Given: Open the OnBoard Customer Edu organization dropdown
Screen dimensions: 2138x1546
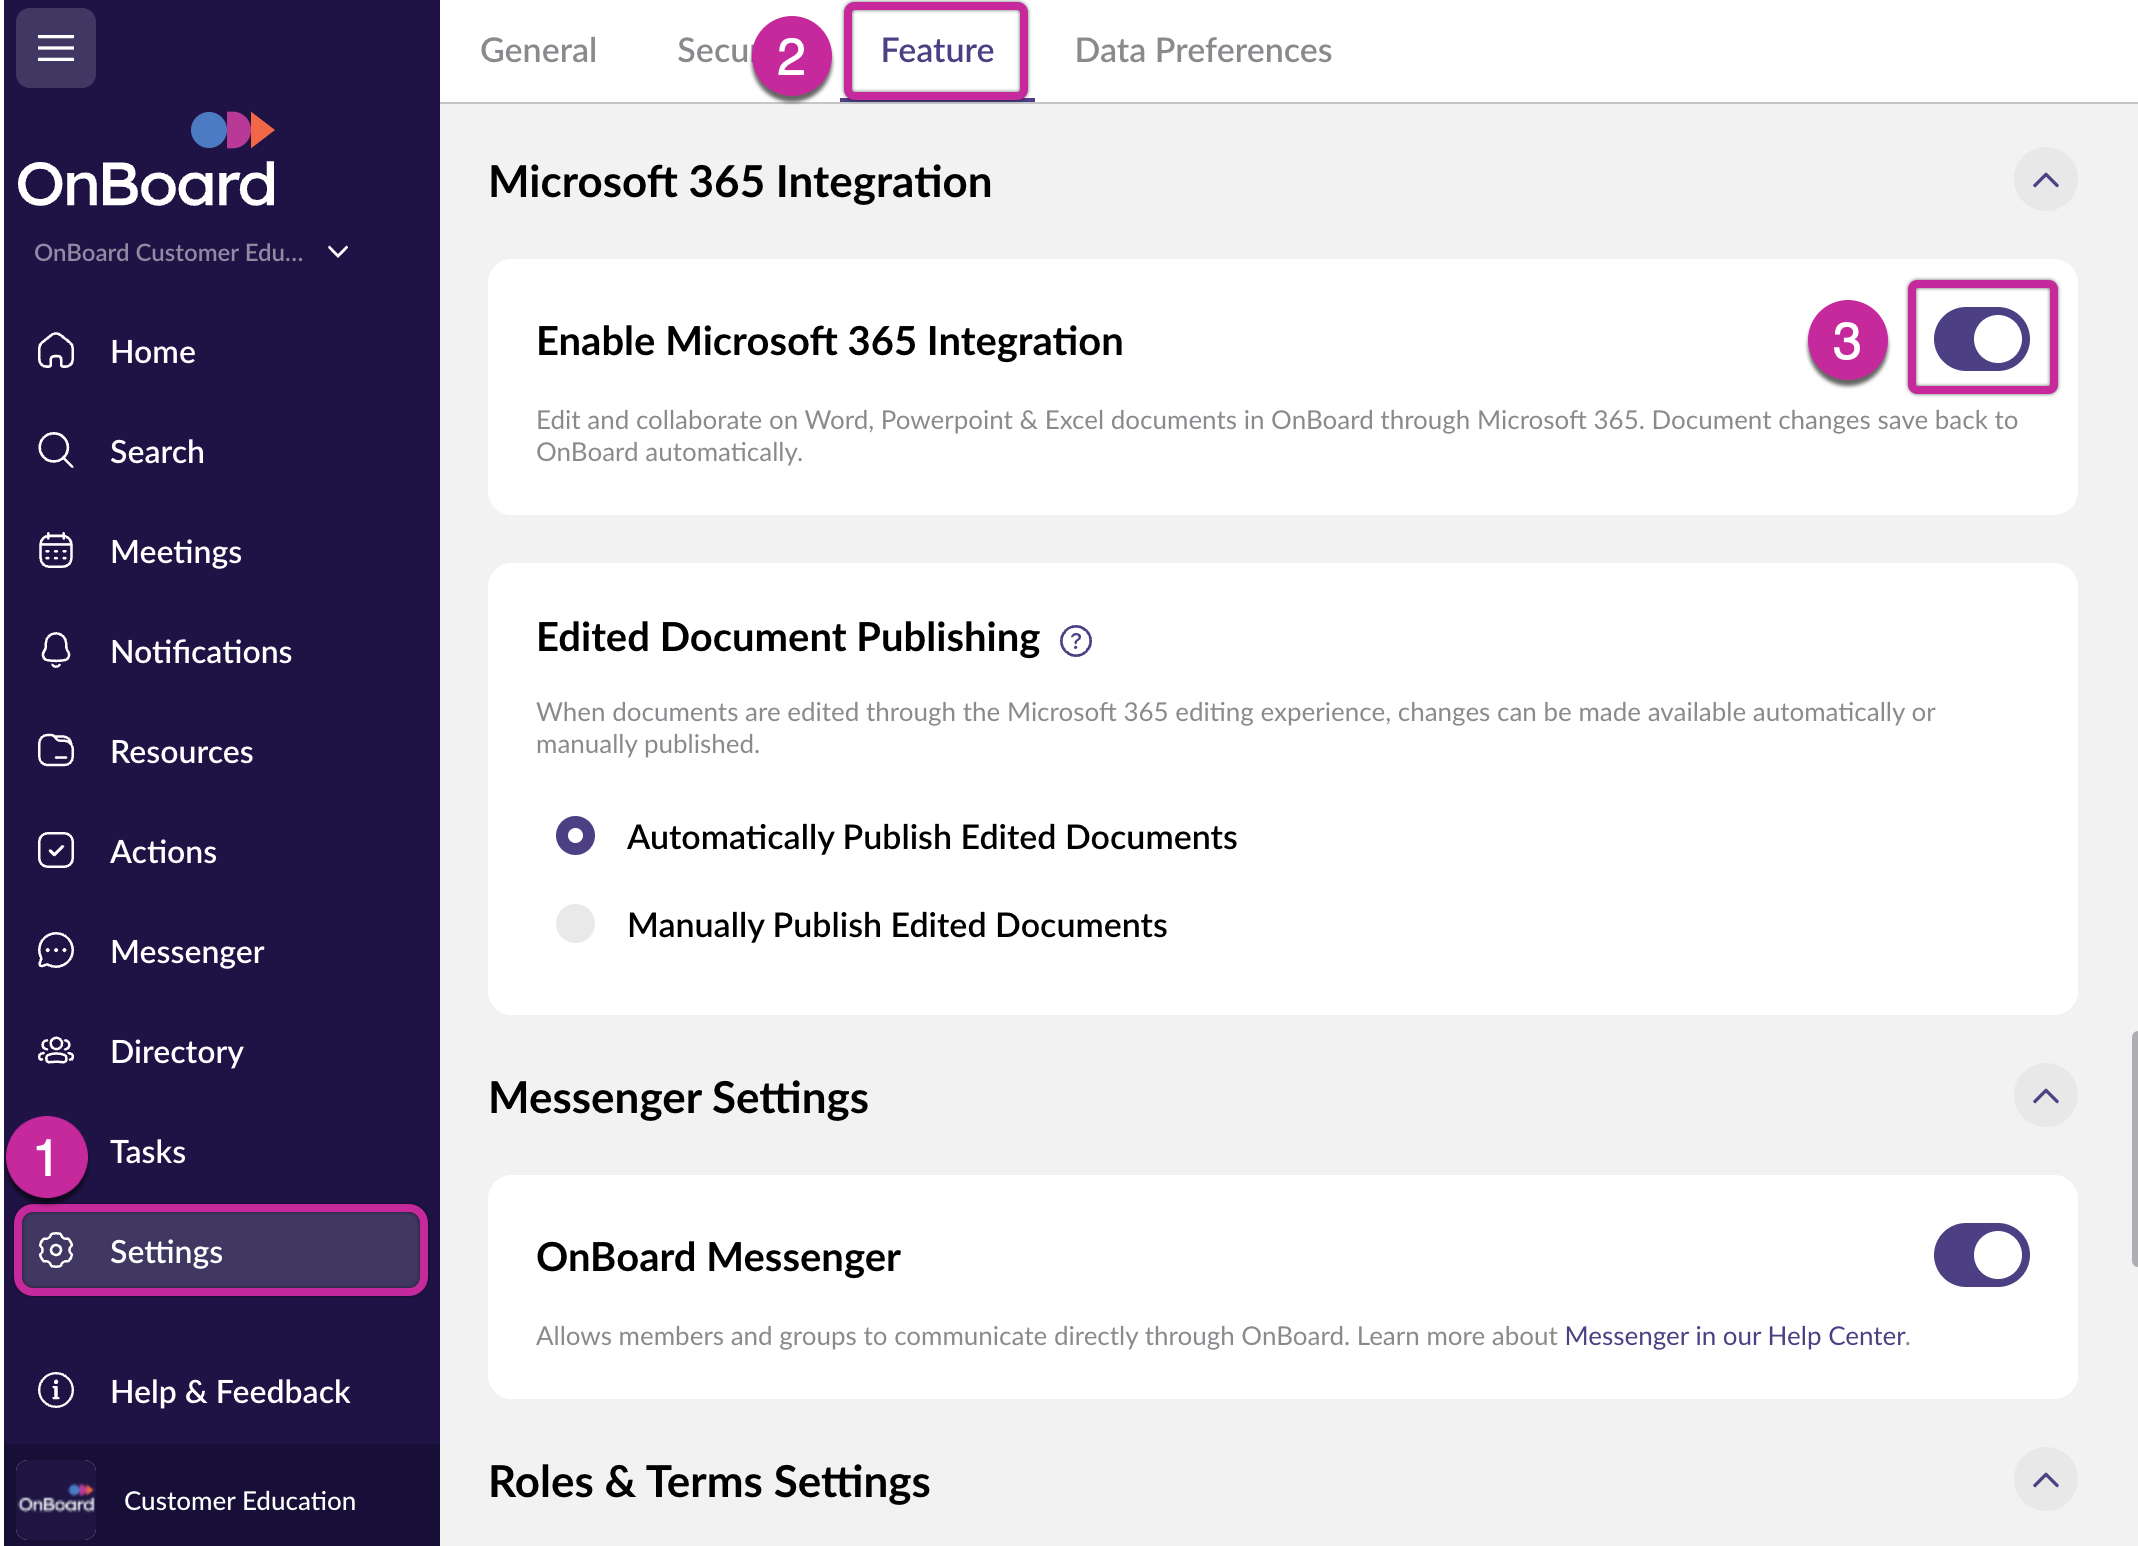Looking at the screenshot, I should [192, 252].
